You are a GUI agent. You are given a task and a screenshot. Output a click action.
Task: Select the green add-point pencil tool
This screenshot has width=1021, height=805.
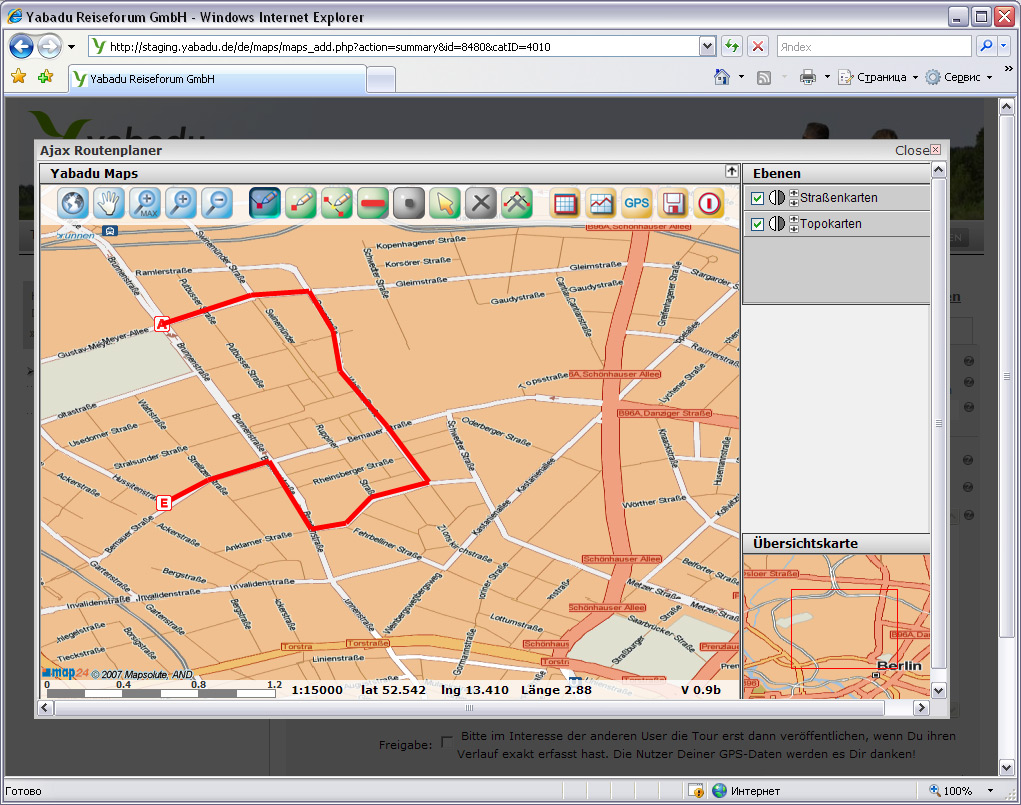pyautogui.click(x=301, y=204)
